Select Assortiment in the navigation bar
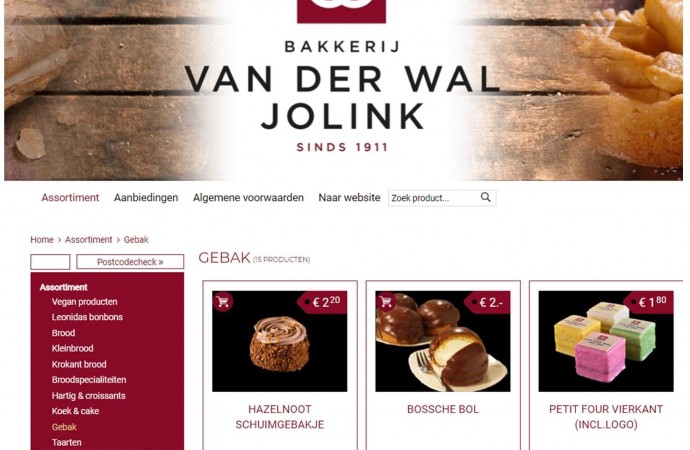690x450 pixels. [70, 198]
